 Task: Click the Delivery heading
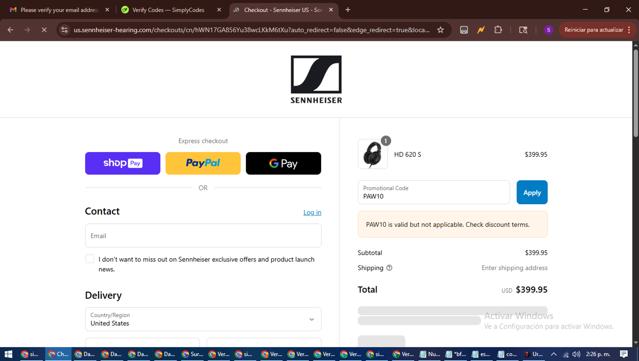pyautogui.click(x=103, y=295)
